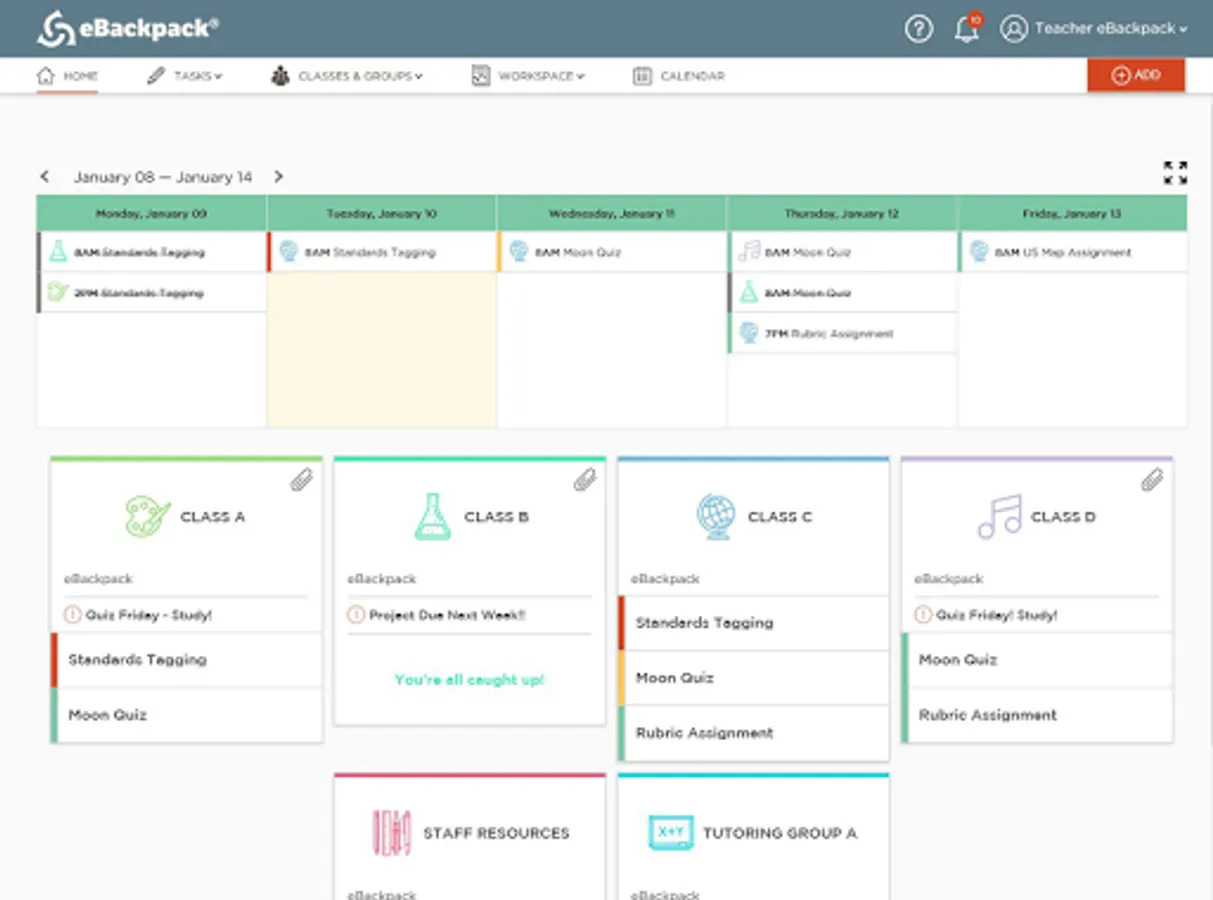Open the Workspace menu
Viewport: 1213px width, 900px height.
pyautogui.click(x=528, y=76)
